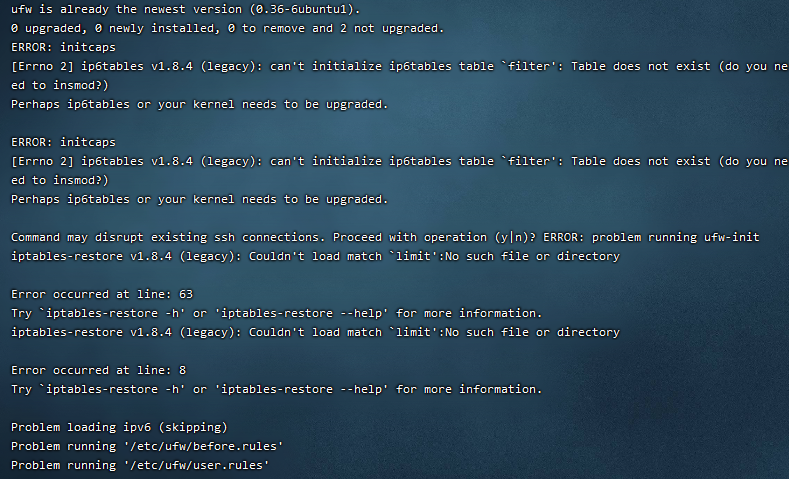789x479 pixels.
Task: Click the first 'ERROR: initcaps' message
Action: pyautogui.click(x=63, y=47)
